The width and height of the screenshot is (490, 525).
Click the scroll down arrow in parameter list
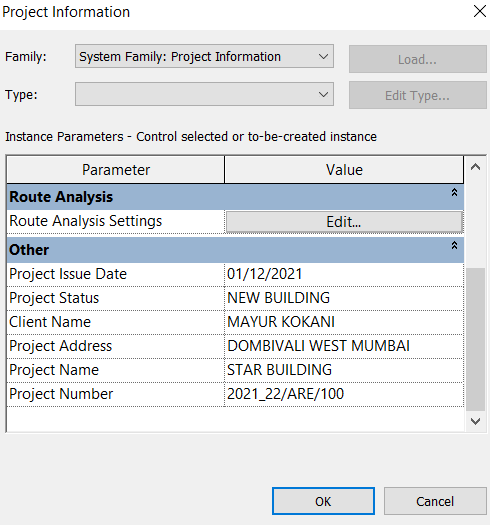475,421
